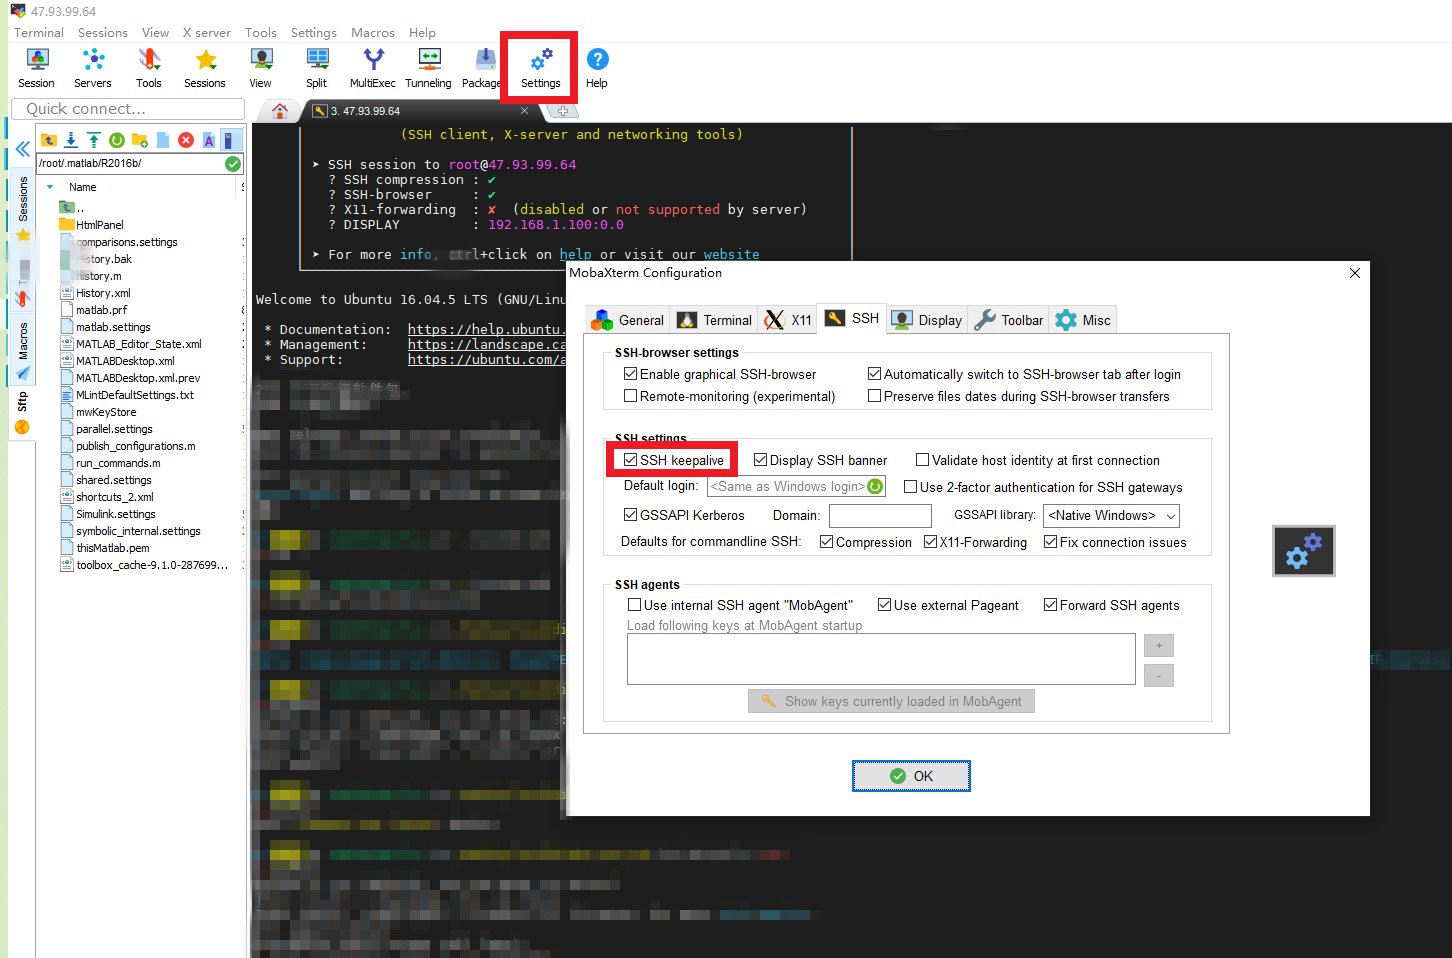Switch to Toolbar configuration tab

pyautogui.click(x=1009, y=320)
